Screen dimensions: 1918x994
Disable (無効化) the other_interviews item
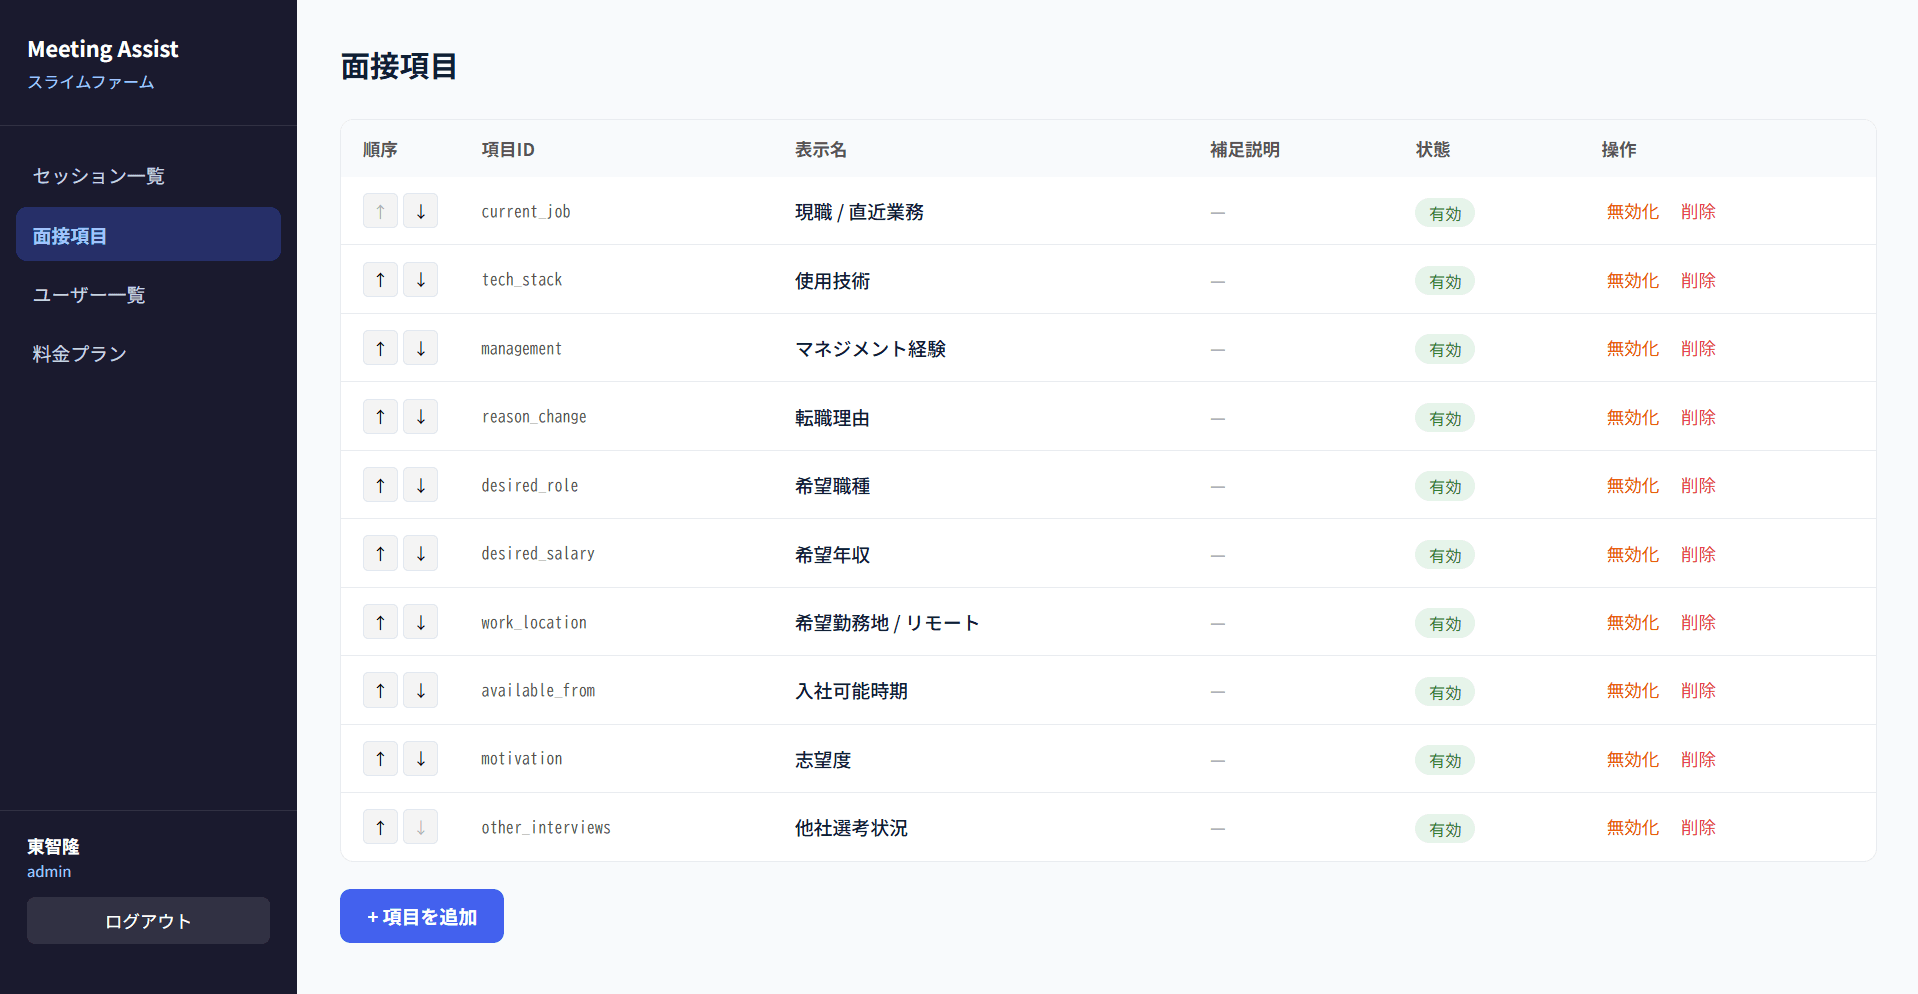coord(1632,828)
